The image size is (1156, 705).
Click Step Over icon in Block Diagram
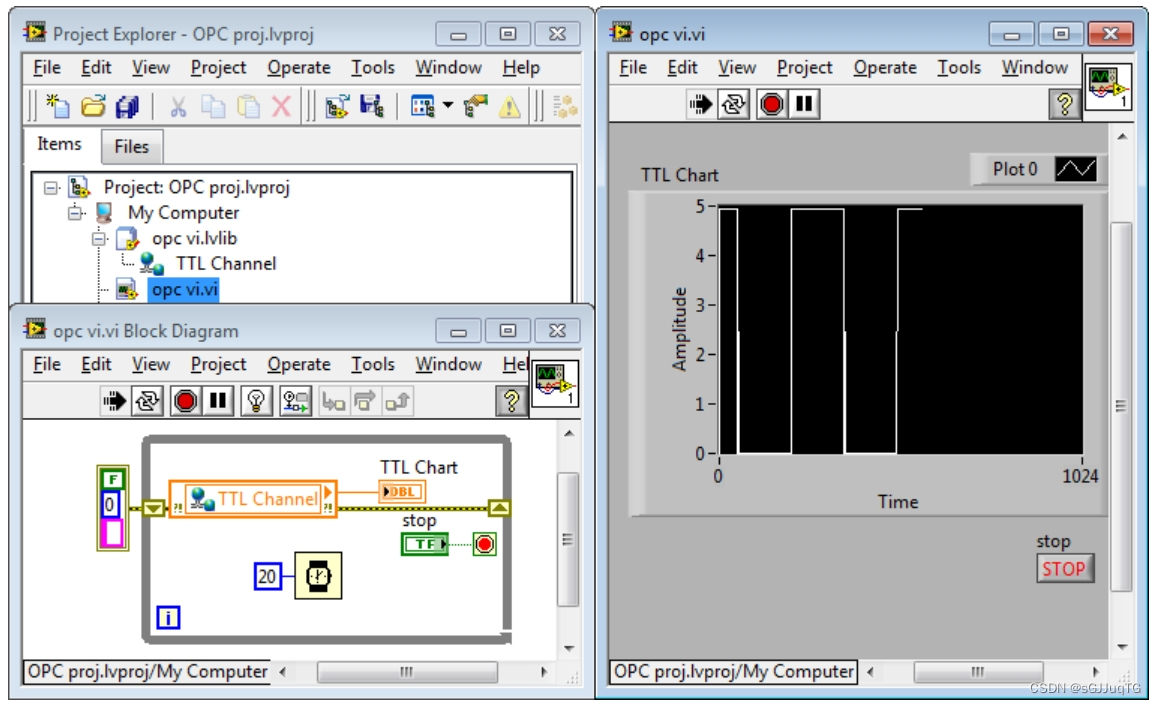(365, 402)
